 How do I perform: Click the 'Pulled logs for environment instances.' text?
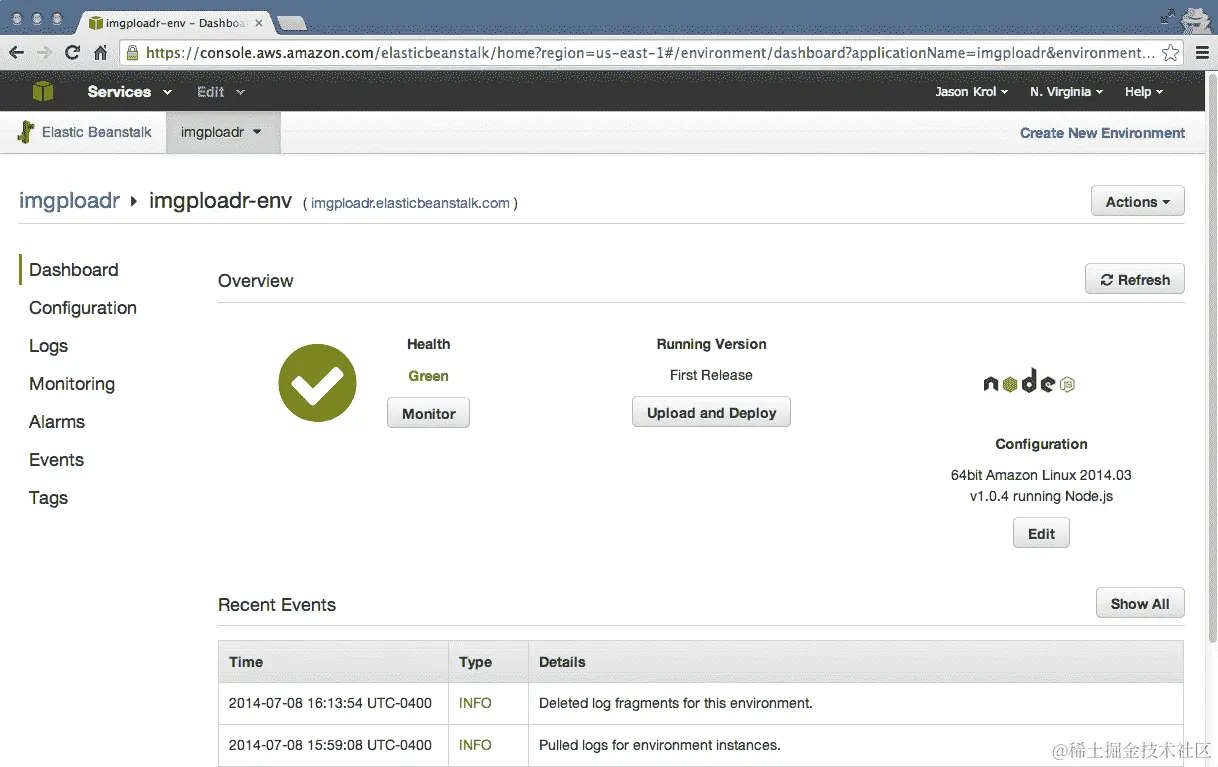tap(659, 745)
